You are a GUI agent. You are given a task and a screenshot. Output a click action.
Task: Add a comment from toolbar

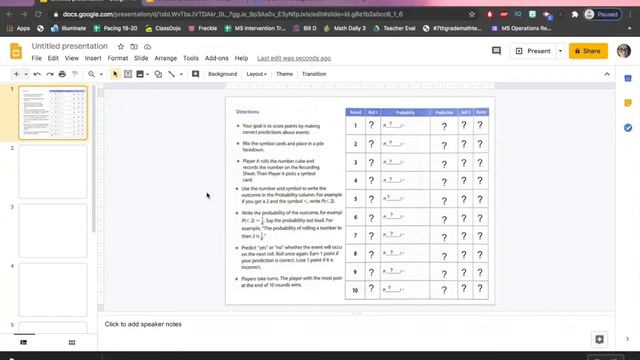196,74
